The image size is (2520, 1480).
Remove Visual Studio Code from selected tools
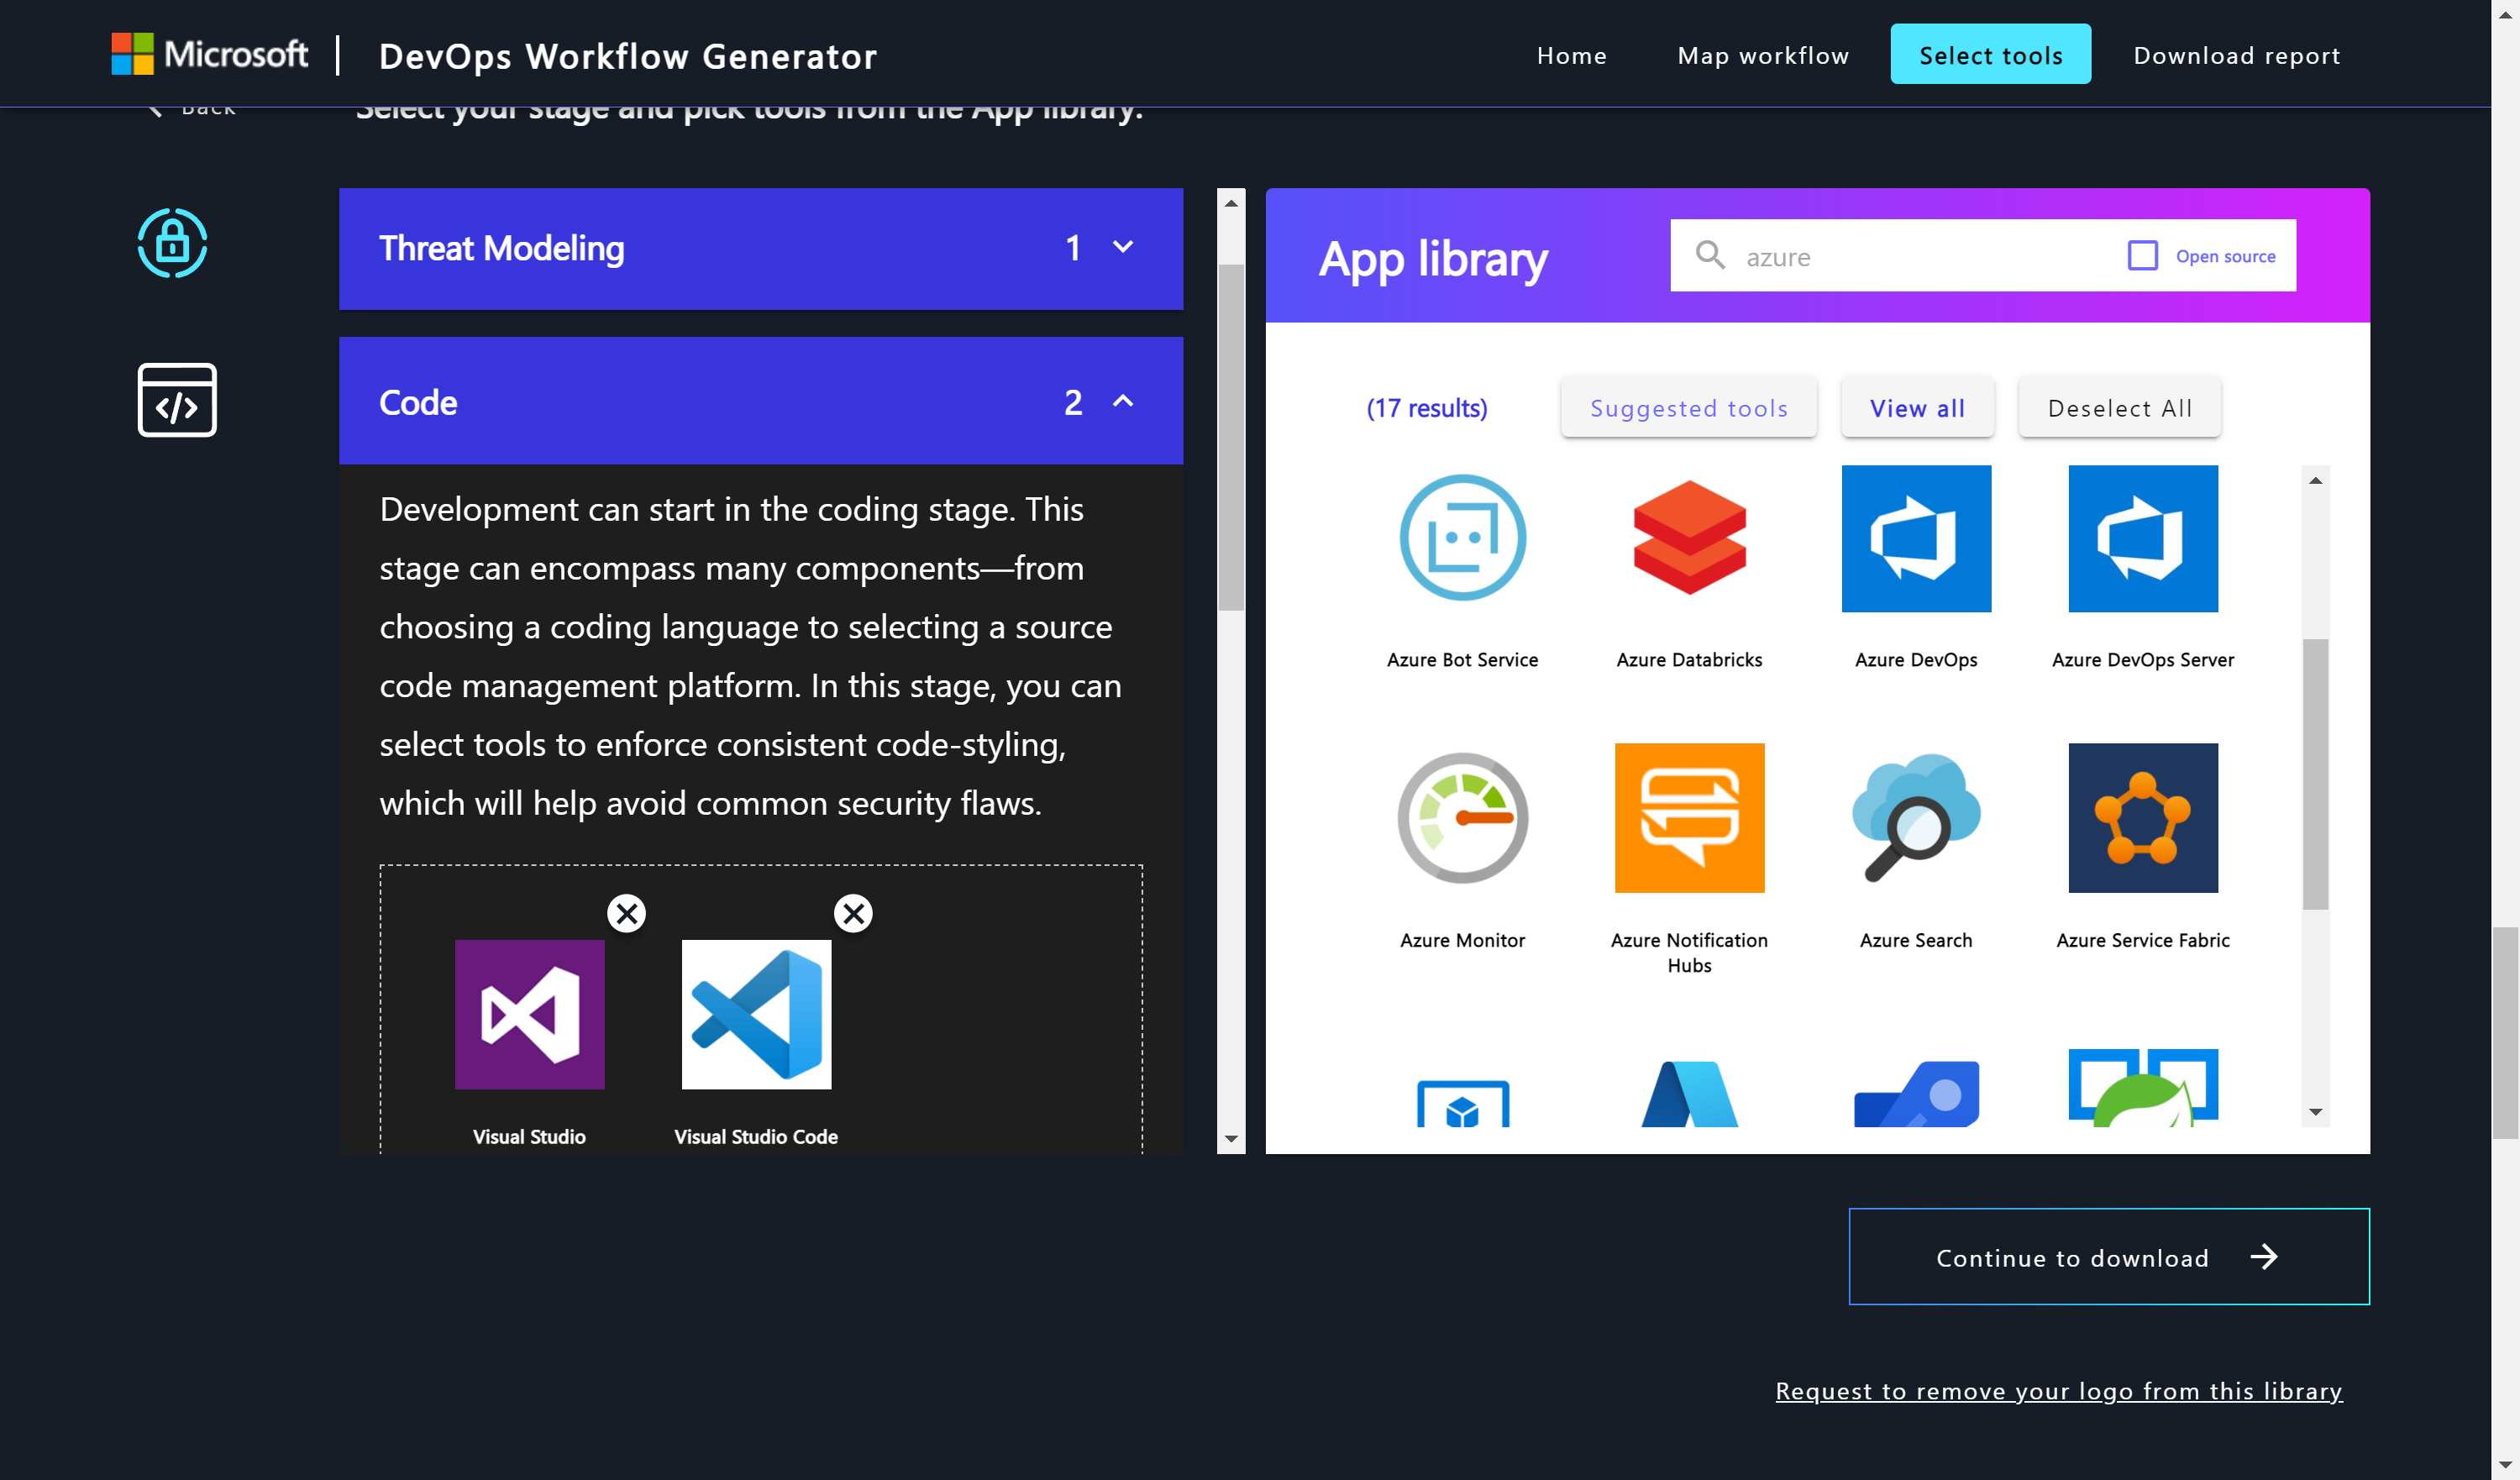tap(851, 913)
